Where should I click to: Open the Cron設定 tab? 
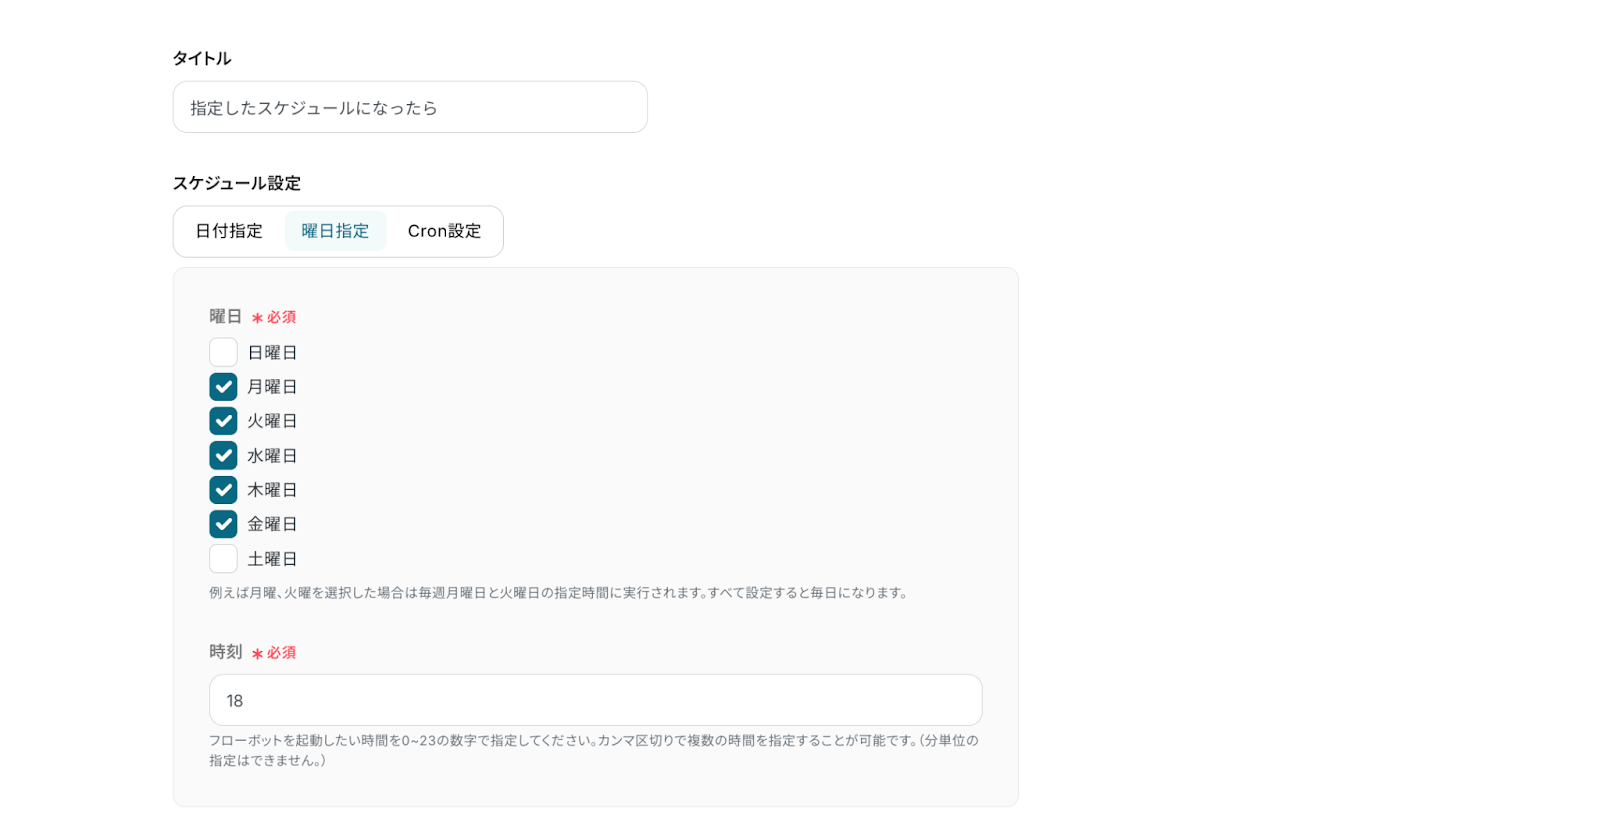(x=444, y=231)
